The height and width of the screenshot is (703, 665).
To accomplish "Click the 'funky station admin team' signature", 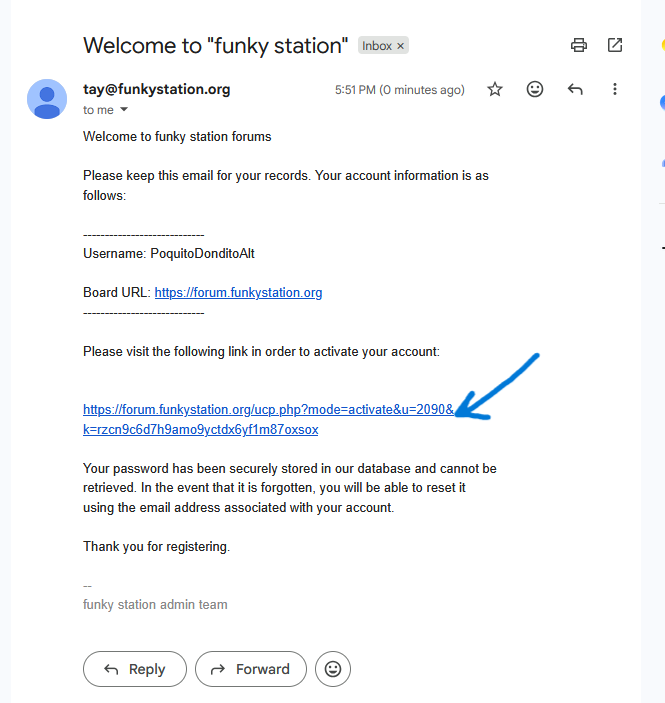I will (x=155, y=604).
